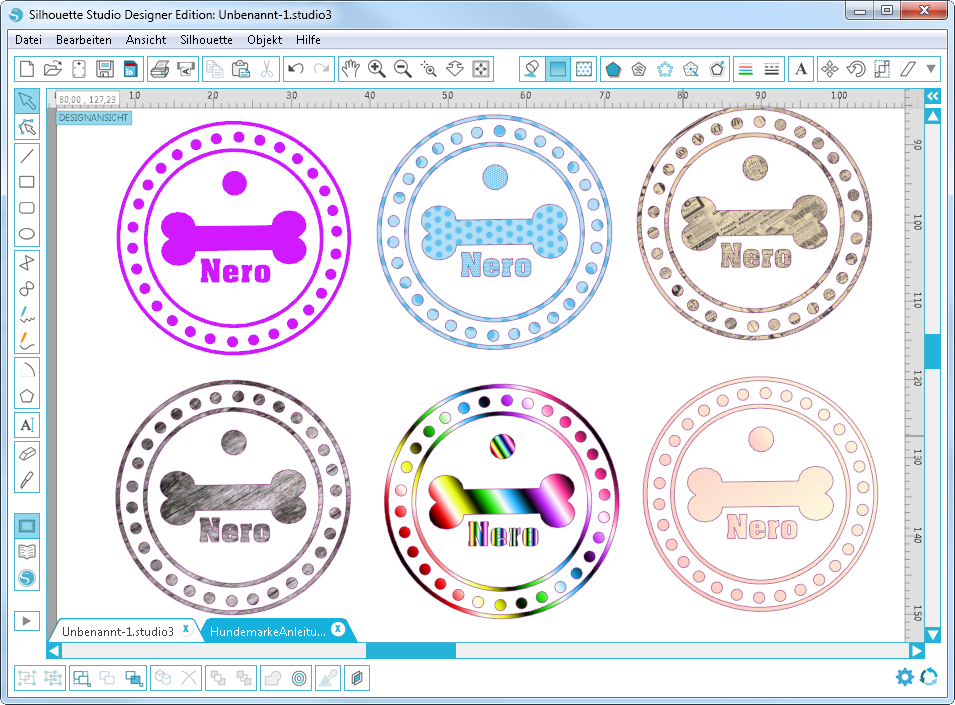The height and width of the screenshot is (705, 955).
Task: Open the Offset tool icon
Action: (x=298, y=678)
